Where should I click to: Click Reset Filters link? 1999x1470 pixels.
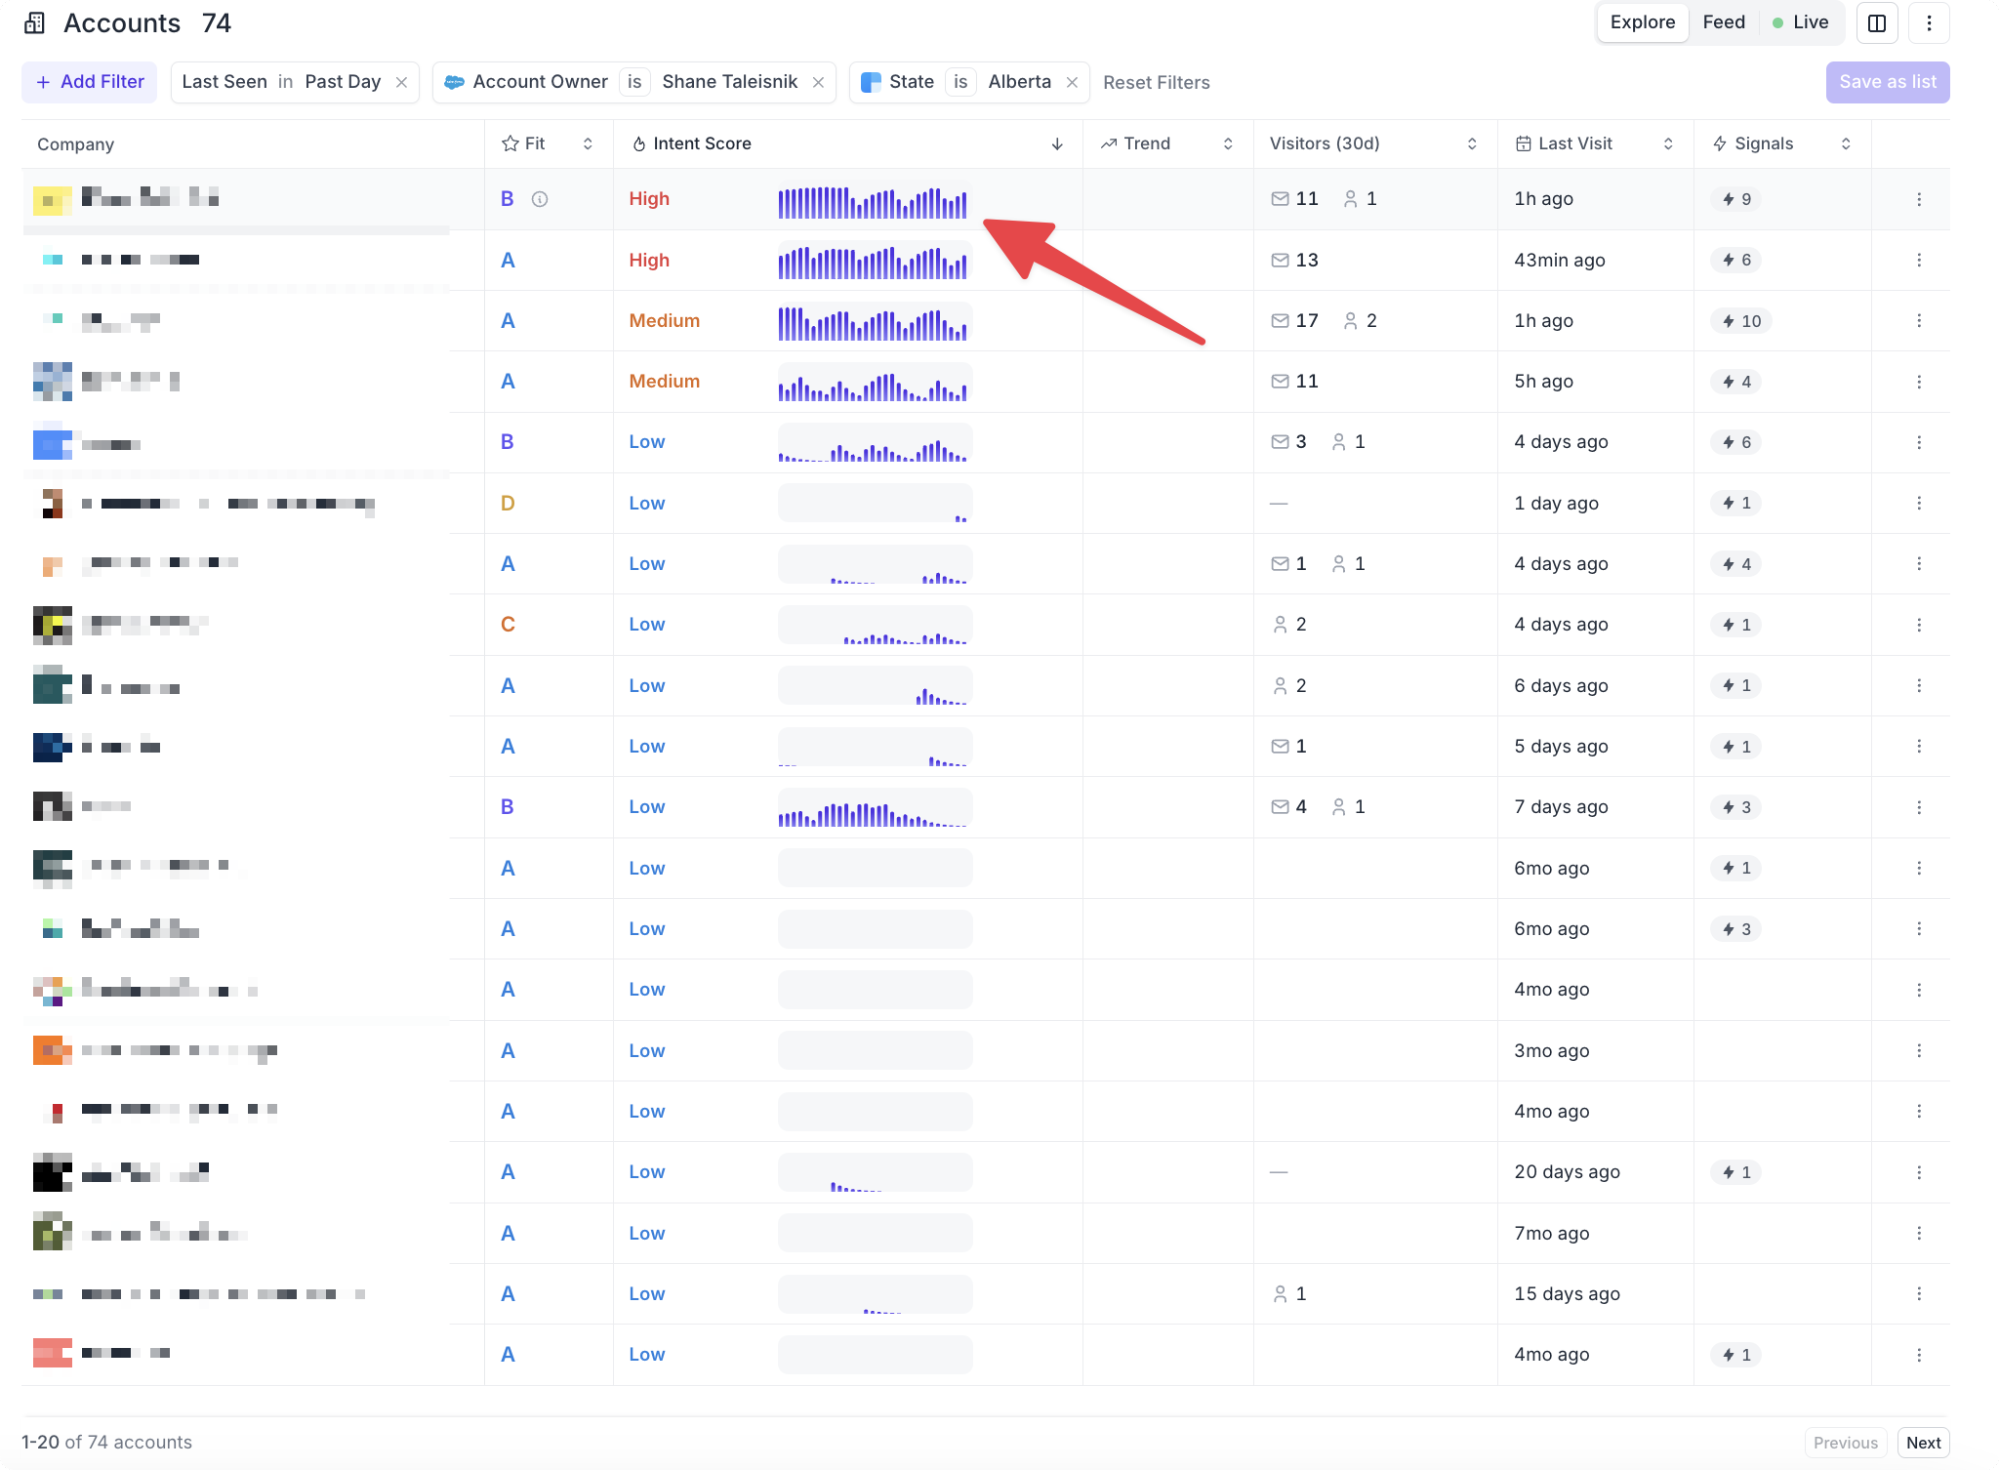tap(1156, 83)
